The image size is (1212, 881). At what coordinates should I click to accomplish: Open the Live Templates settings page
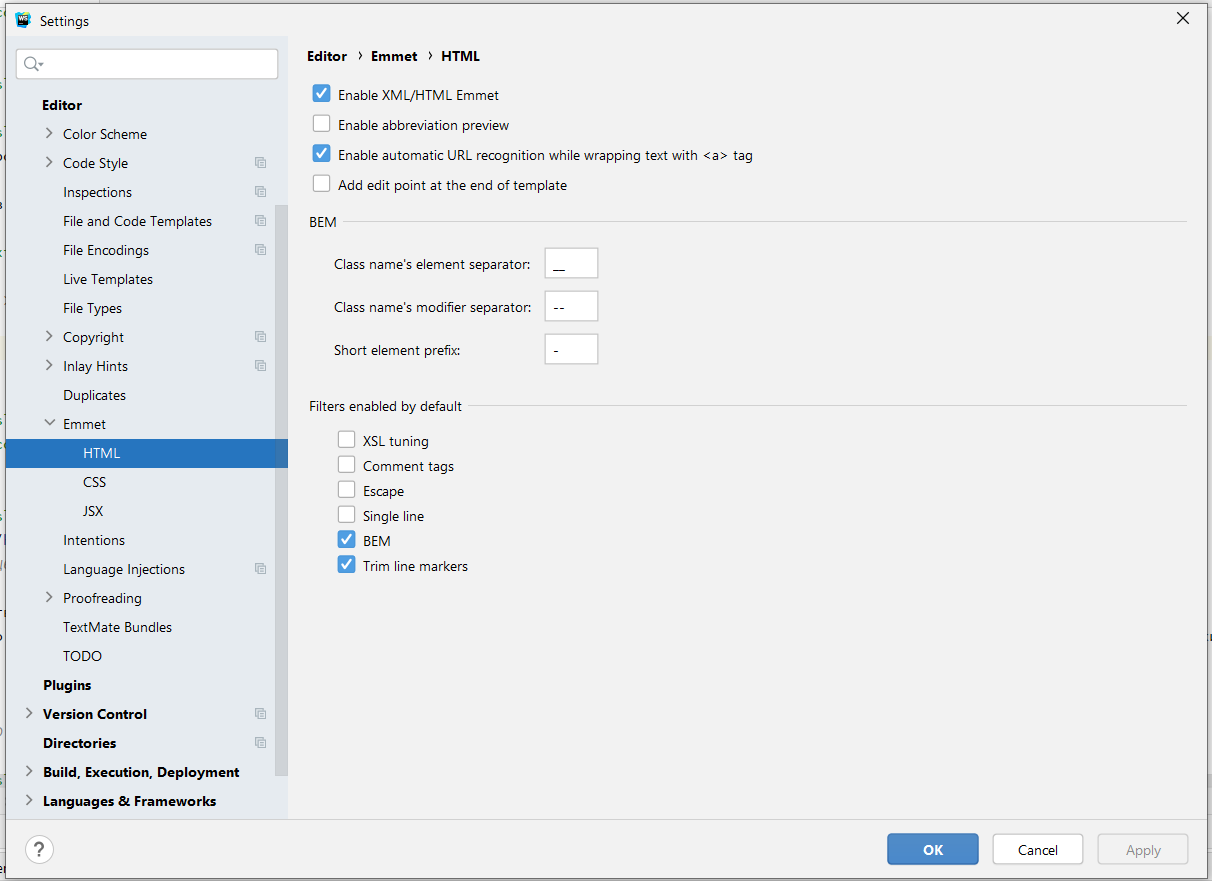click(108, 279)
